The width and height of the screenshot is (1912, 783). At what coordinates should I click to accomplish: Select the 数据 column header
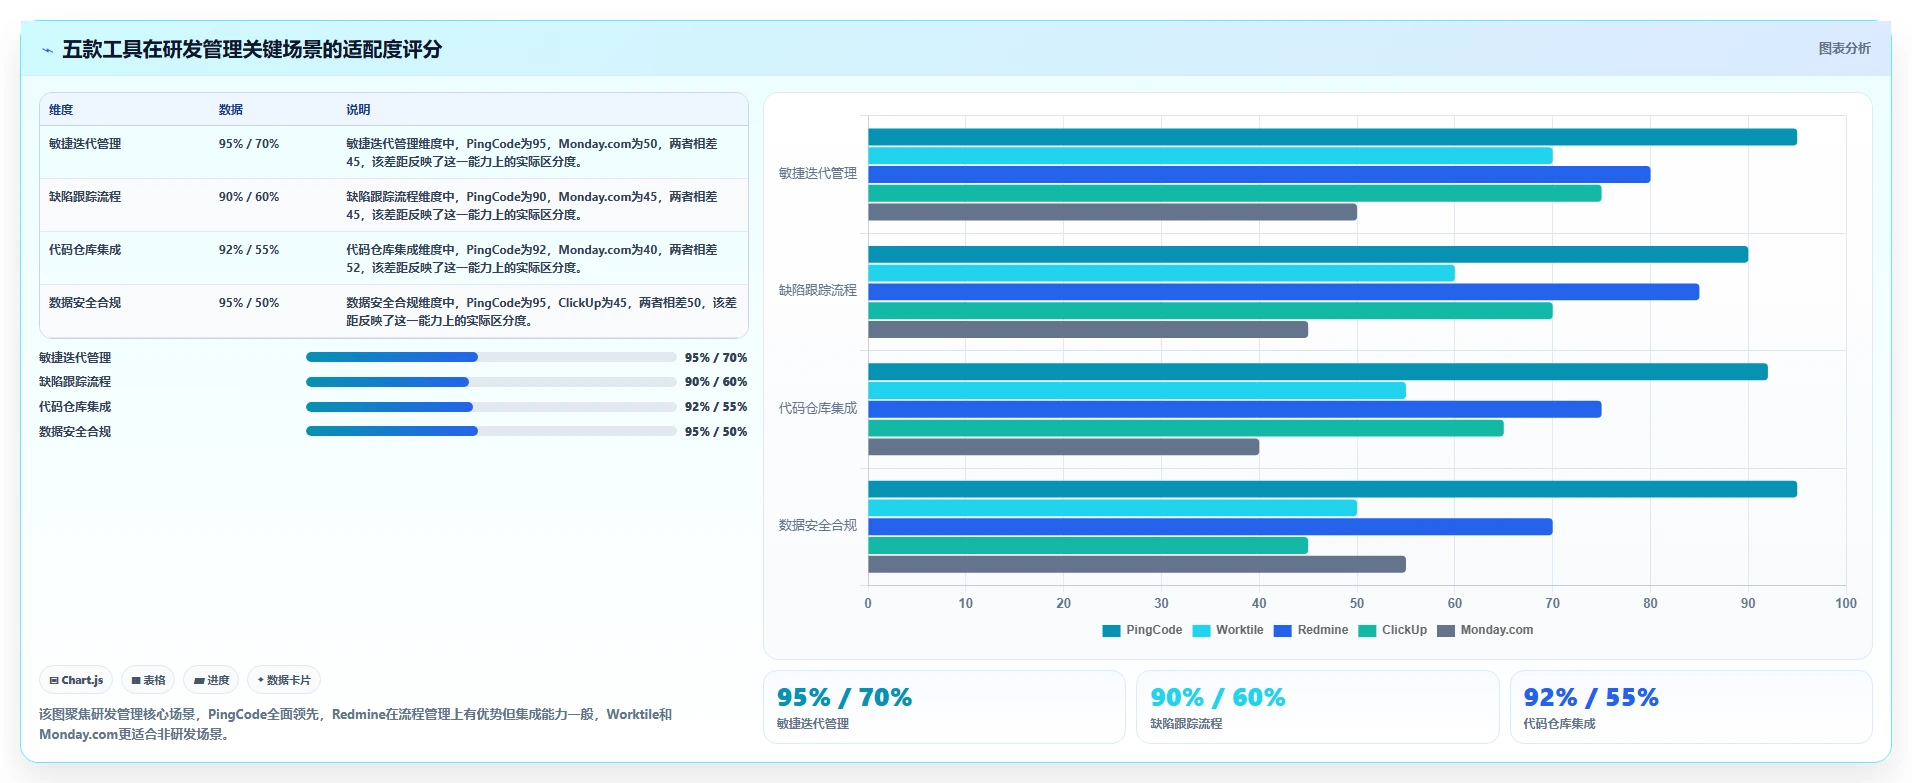231,110
